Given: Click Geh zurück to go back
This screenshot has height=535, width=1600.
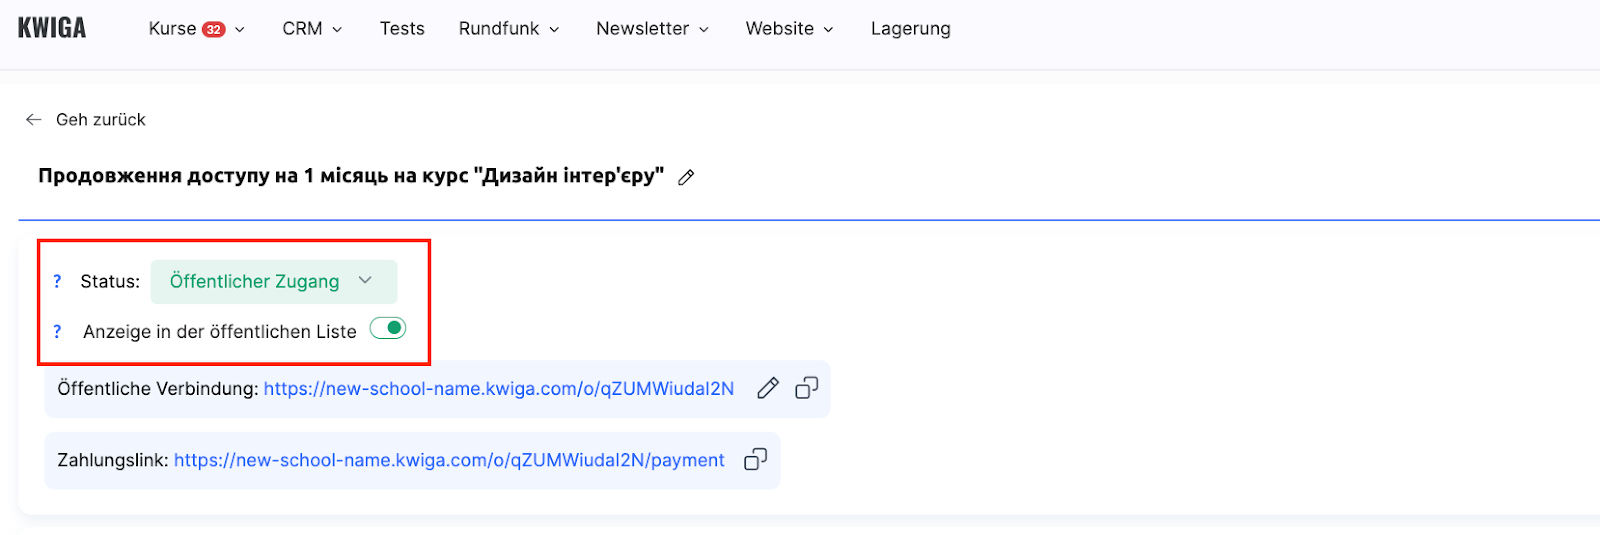Looking at the screenshot, I should 100,120.
